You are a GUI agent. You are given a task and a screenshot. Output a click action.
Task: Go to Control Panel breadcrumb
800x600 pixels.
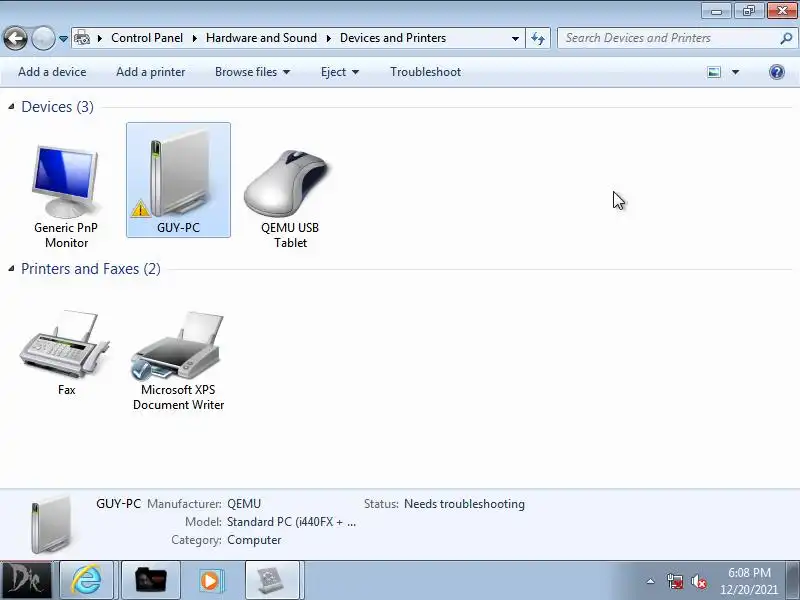point(147,38)
